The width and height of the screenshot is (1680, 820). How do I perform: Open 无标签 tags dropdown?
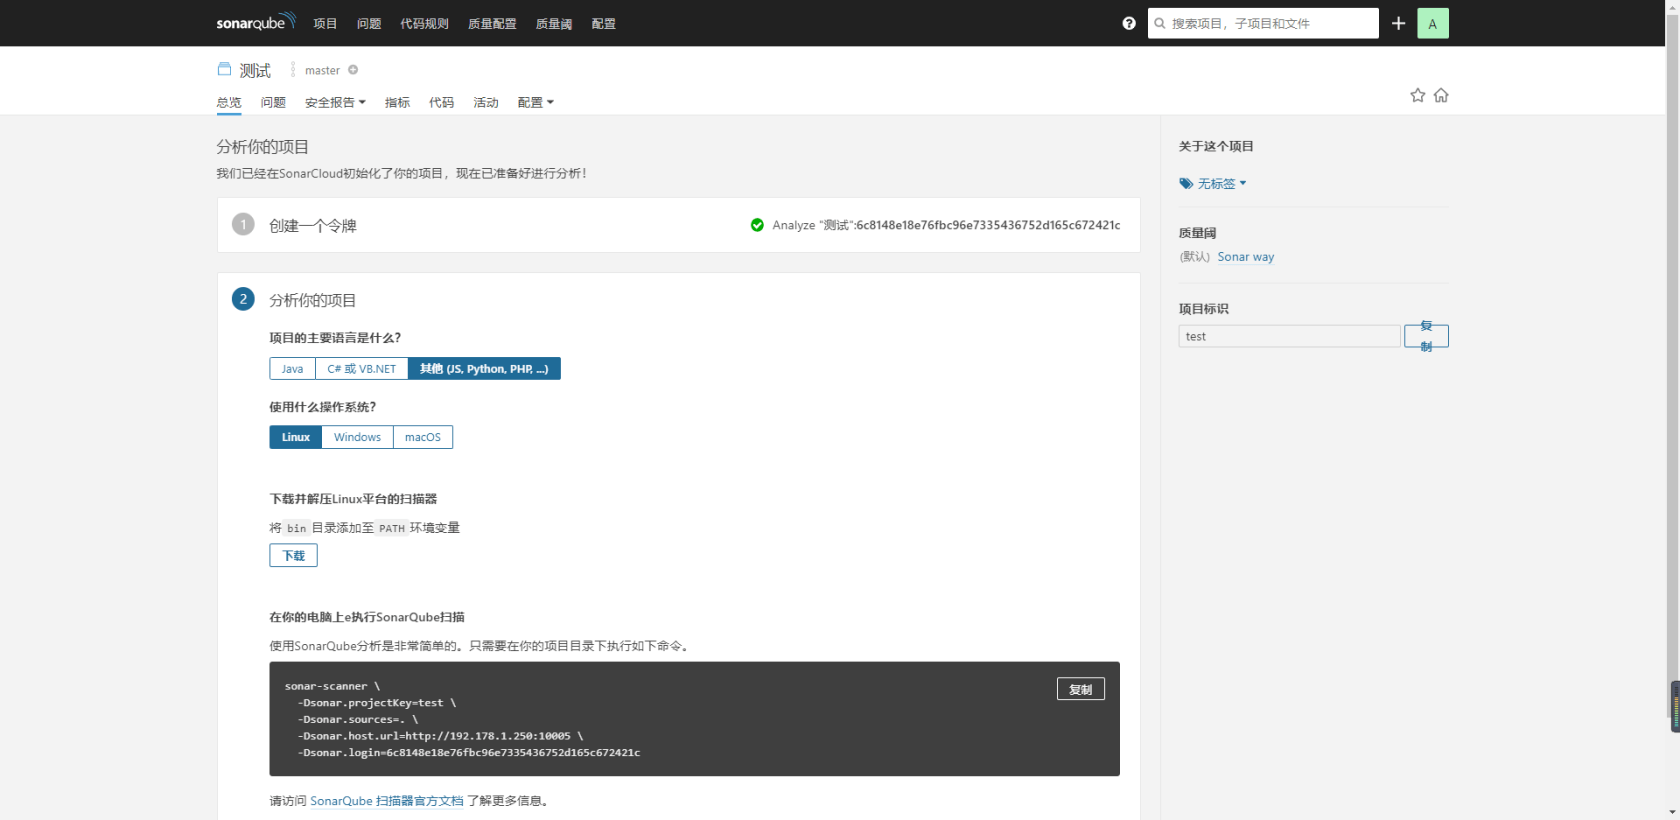[x=1222, y=184]
